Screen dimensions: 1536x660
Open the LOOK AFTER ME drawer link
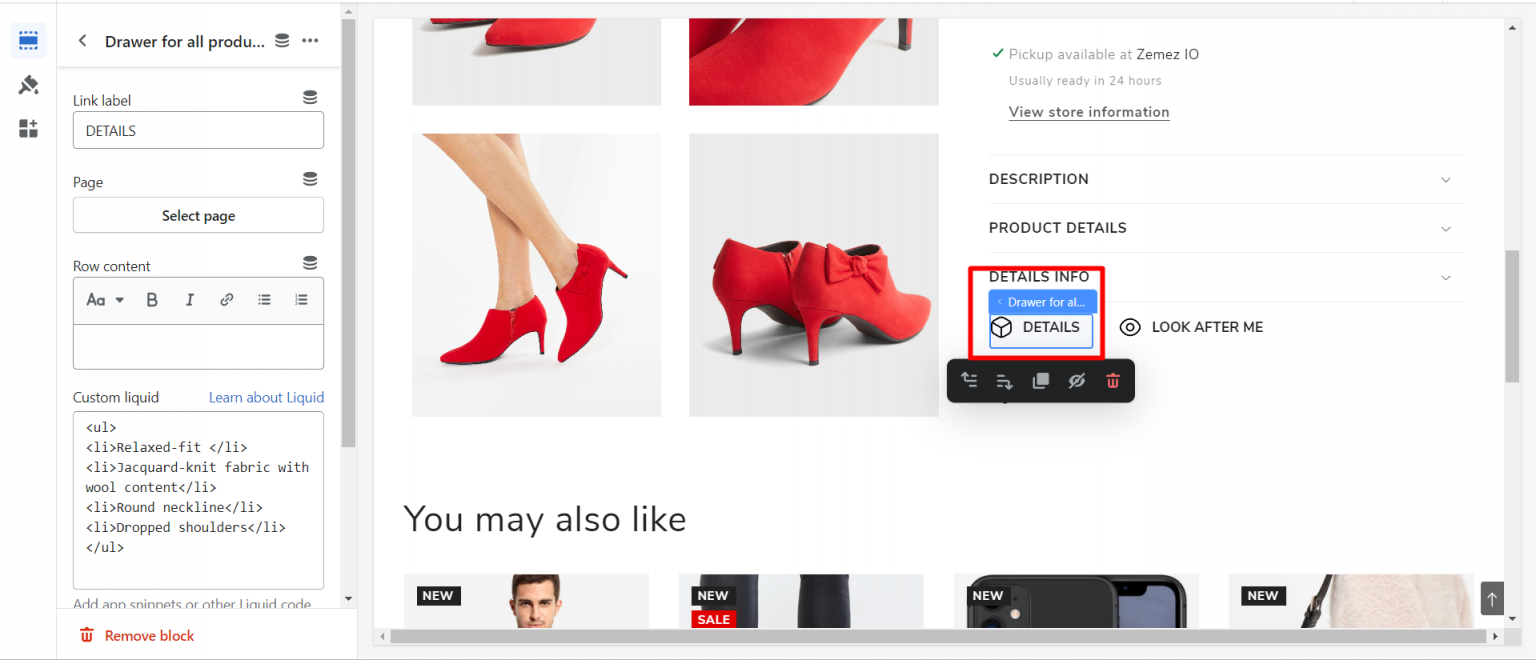(x=1191, y=327)
